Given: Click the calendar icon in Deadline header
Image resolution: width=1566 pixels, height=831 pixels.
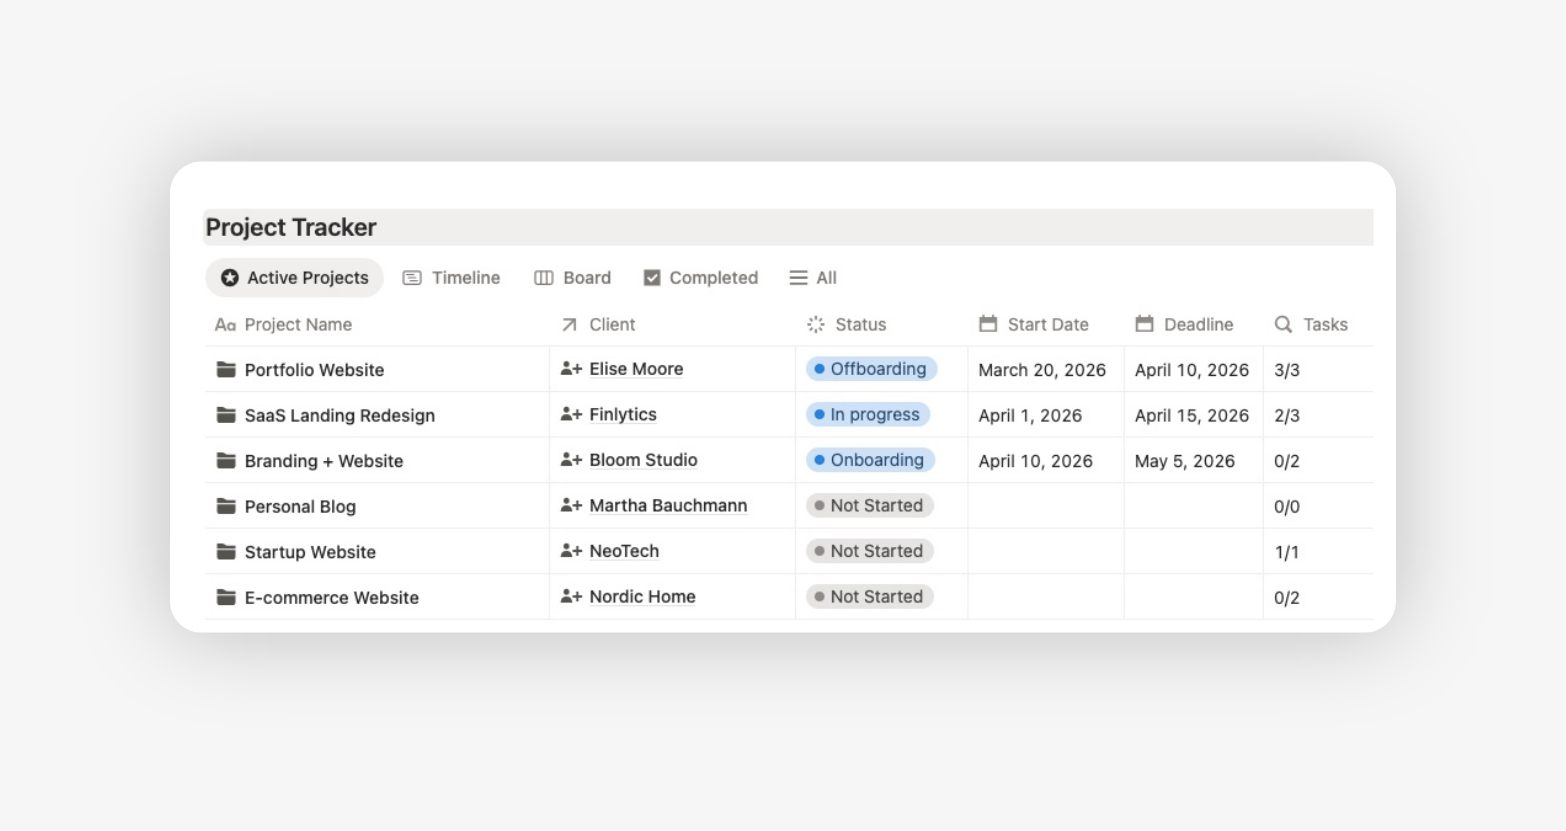Looking at the screenshot, I should tap(1145, 324).
